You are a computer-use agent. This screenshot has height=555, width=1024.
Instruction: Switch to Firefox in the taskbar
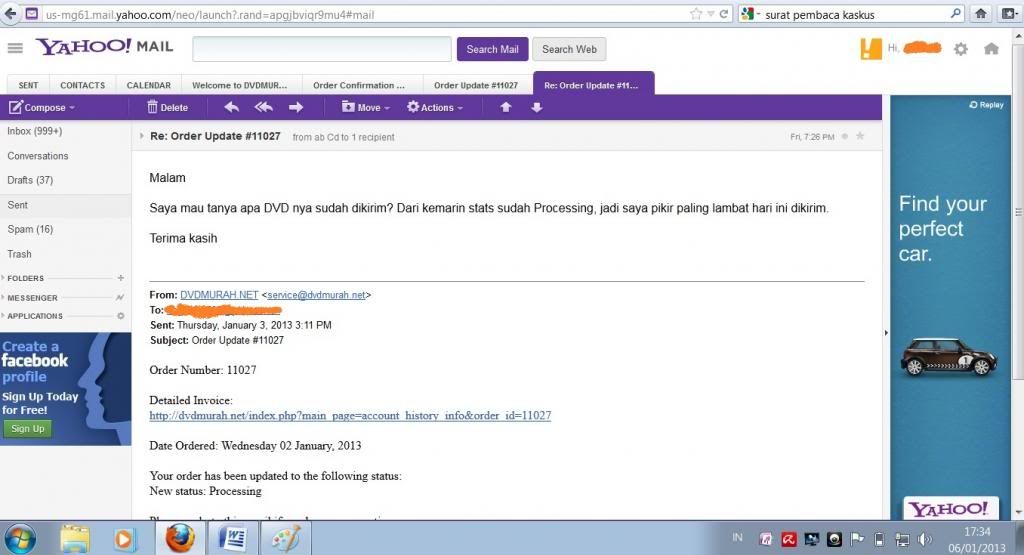[x=180, y=539]
